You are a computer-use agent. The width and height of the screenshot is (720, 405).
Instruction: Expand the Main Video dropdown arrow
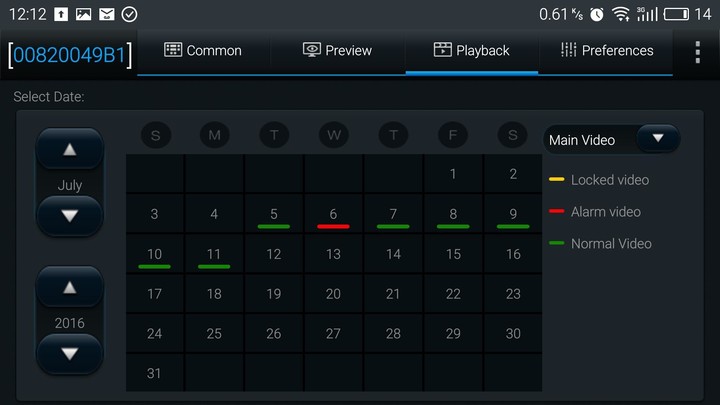click(x=658, y=139)
